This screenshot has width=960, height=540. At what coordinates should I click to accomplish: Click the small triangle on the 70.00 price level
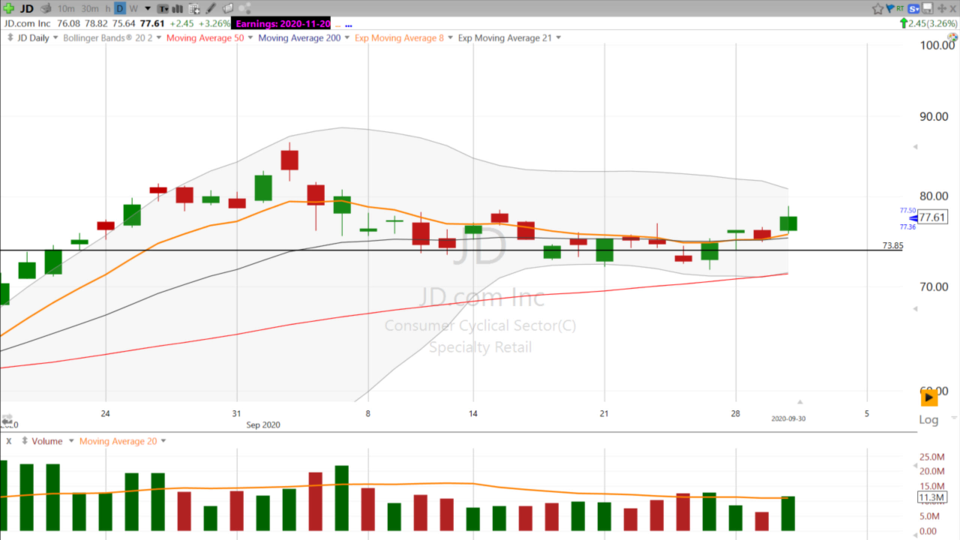coord(915,309)
